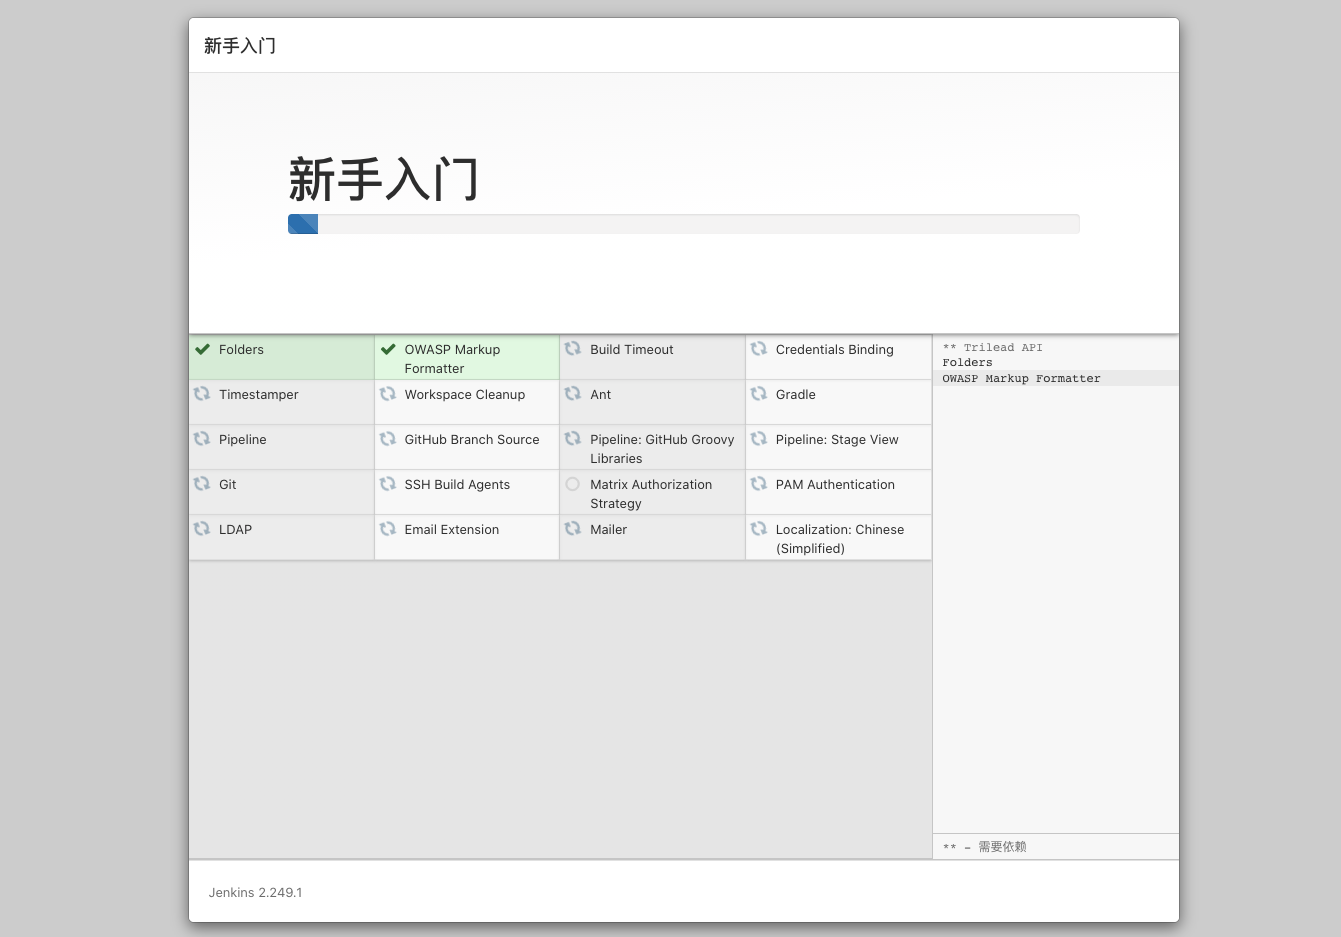The width and height of the screenshot is (1341, 937).
Task: Click the Credentials Binding loading icon
Action: pyautogui.click(x=758, y=349)
